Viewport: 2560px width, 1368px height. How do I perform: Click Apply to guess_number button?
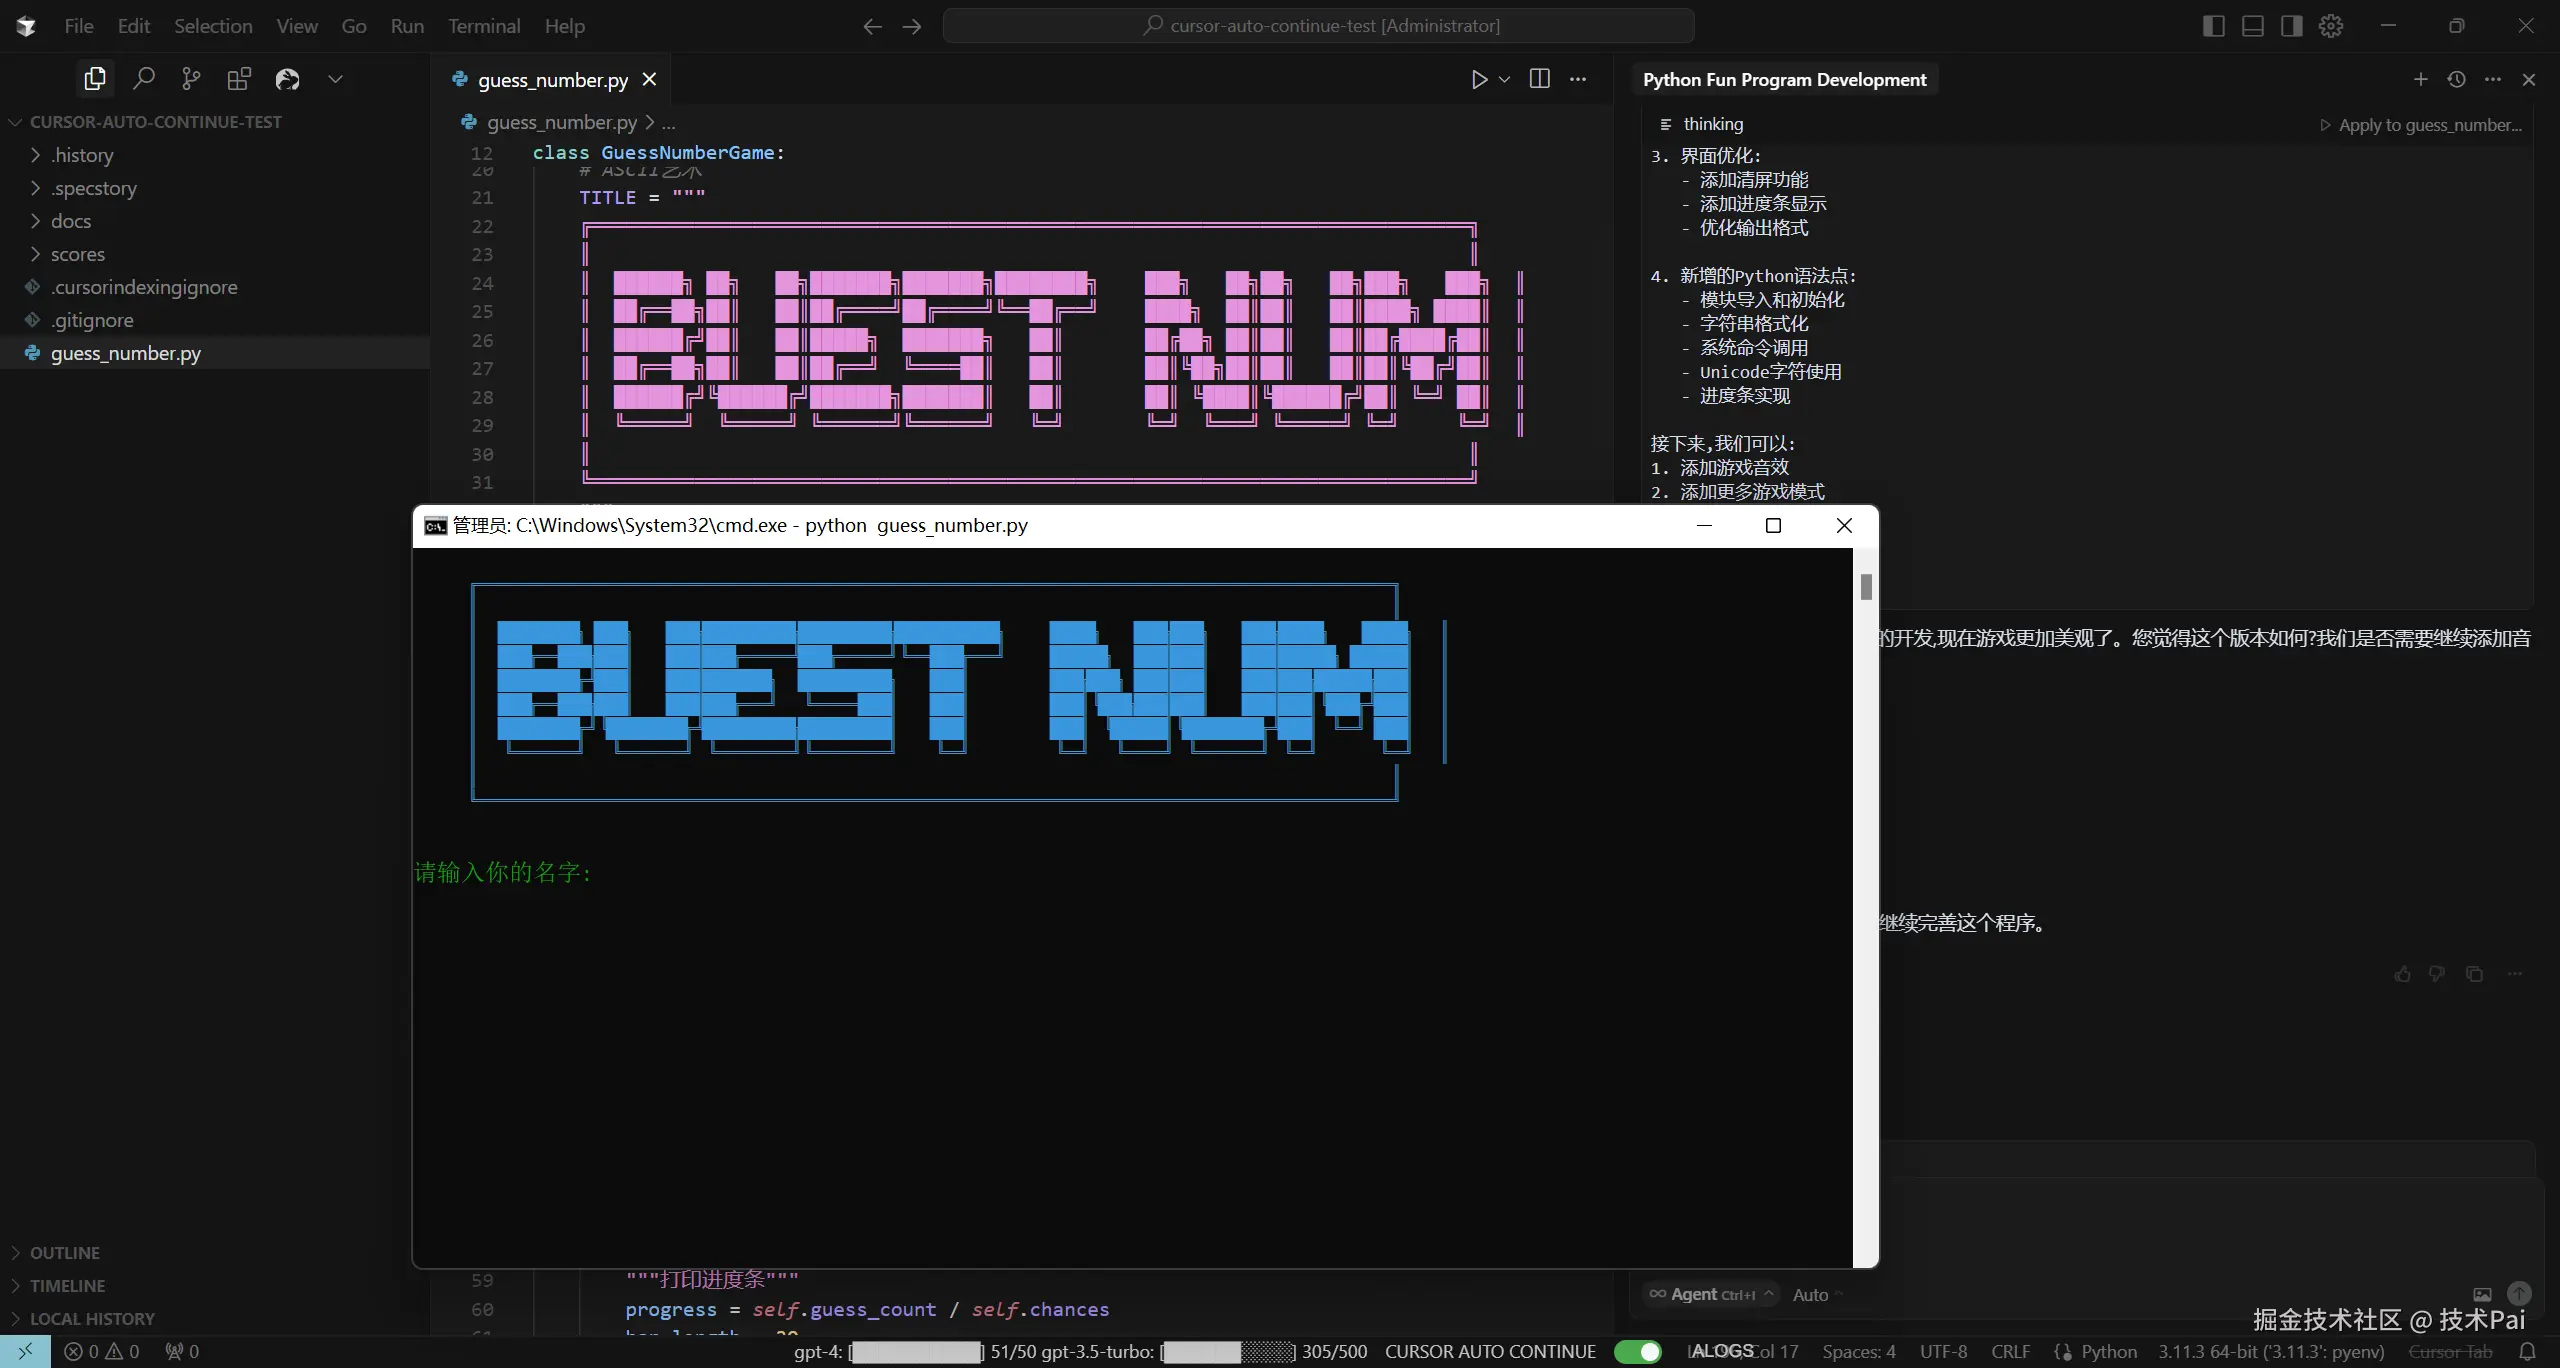(2421, 125)
